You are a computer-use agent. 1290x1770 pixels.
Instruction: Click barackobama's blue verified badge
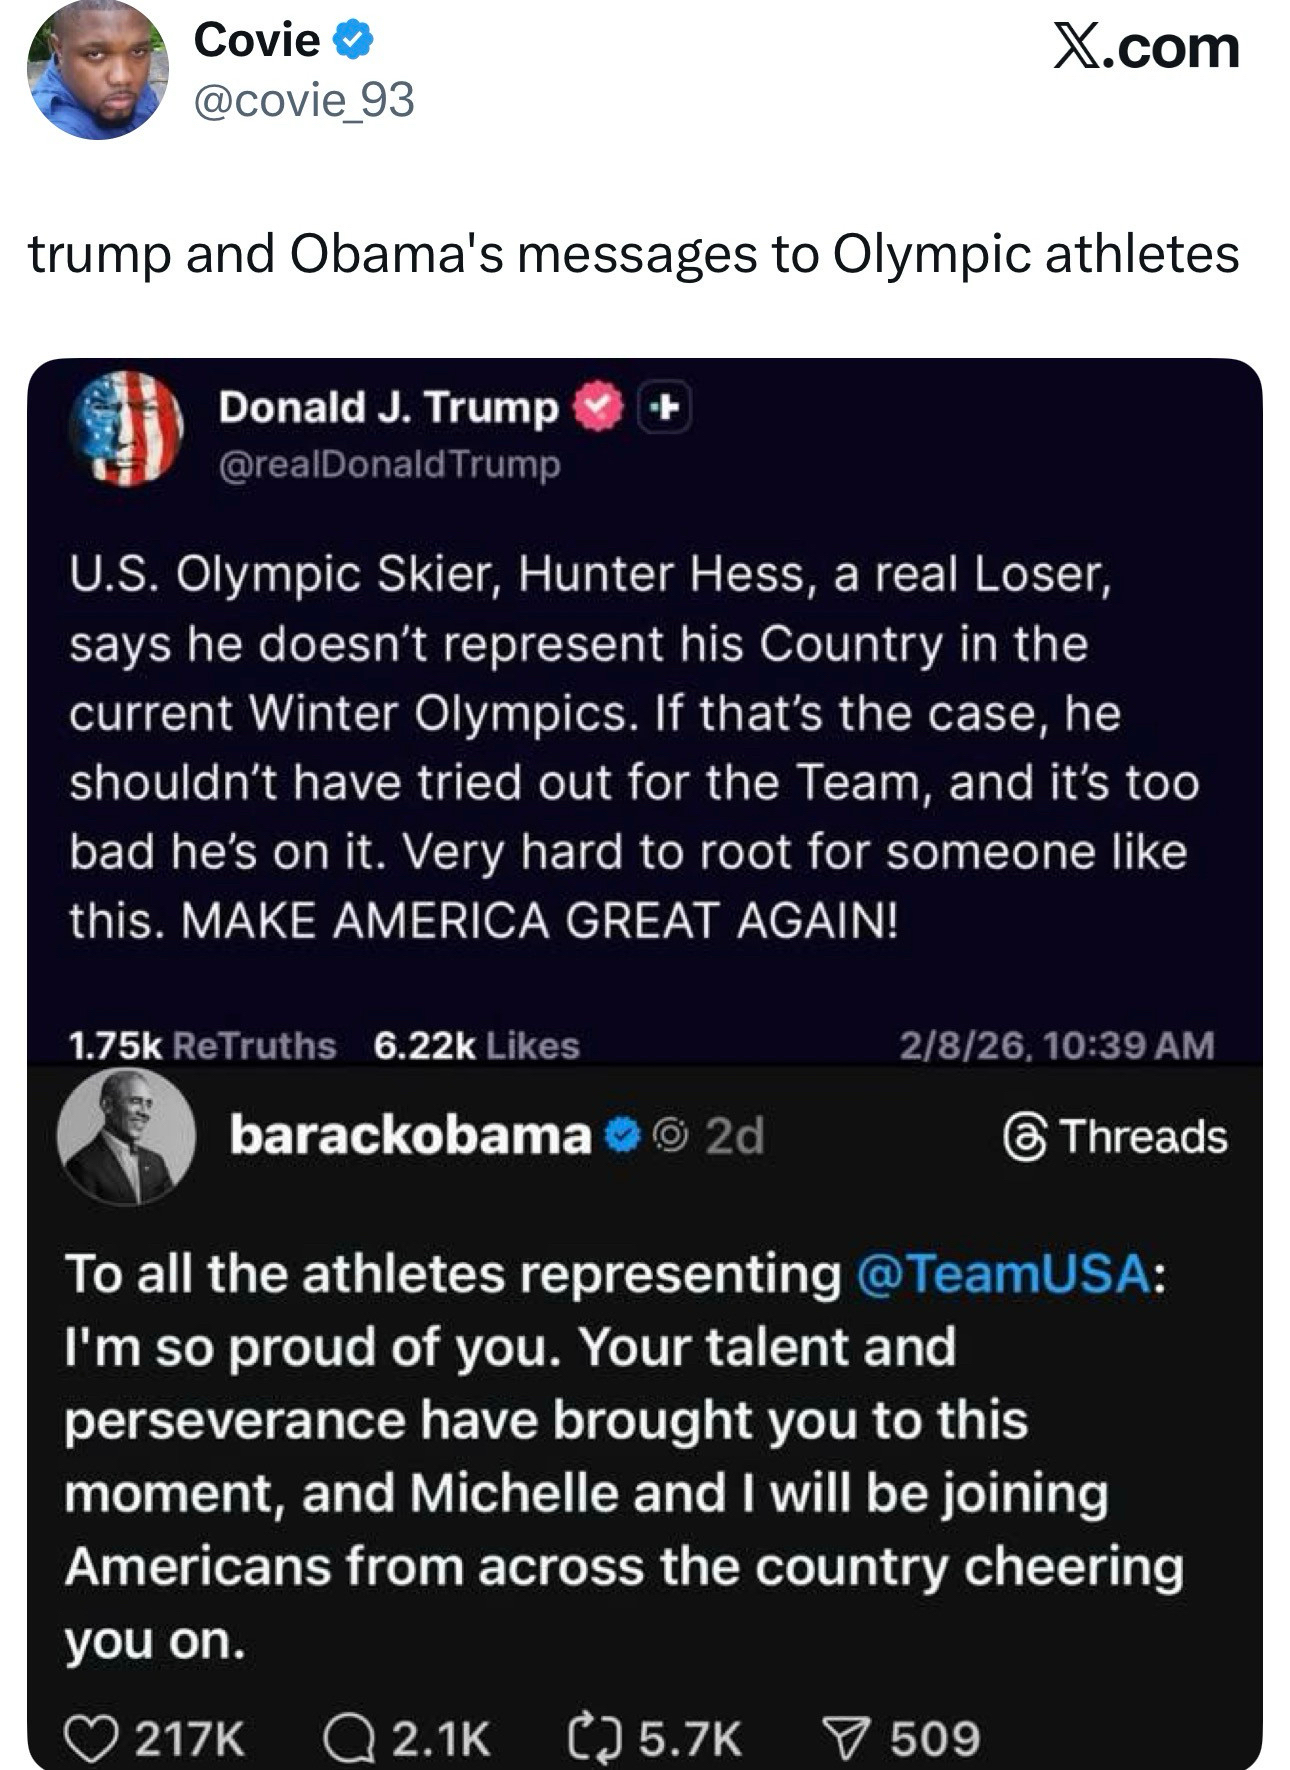(x=623, y=1135)
